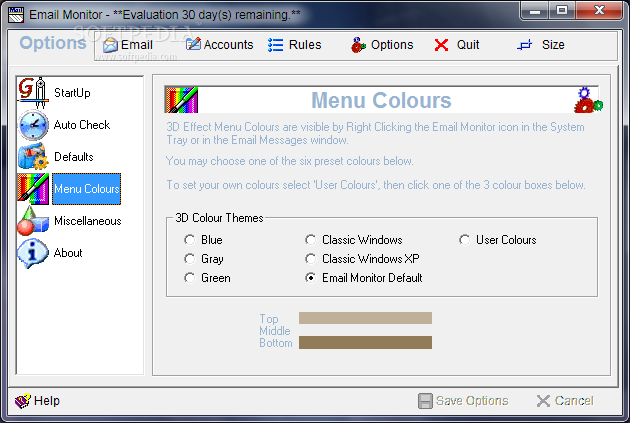Click the Bottom colour box
Image resolution: width=630 pixels, height=423 pixels.
pos(365,343)
